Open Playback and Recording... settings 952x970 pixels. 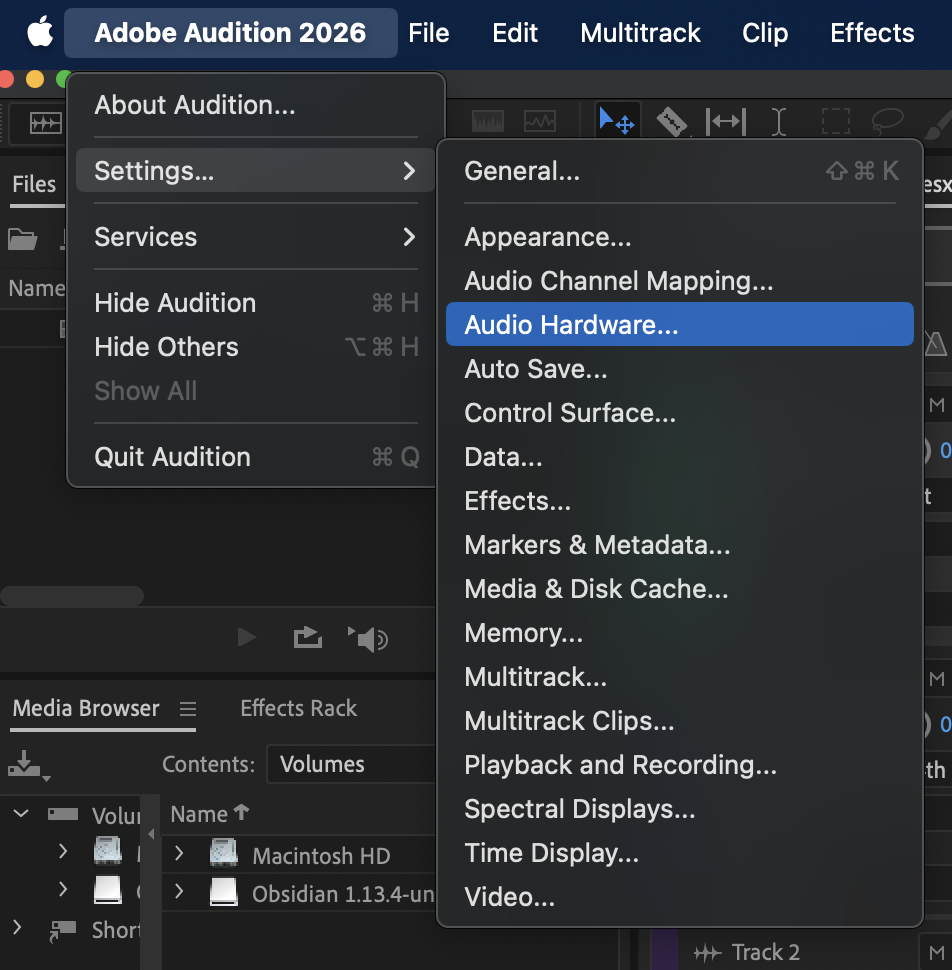[680, 765]
